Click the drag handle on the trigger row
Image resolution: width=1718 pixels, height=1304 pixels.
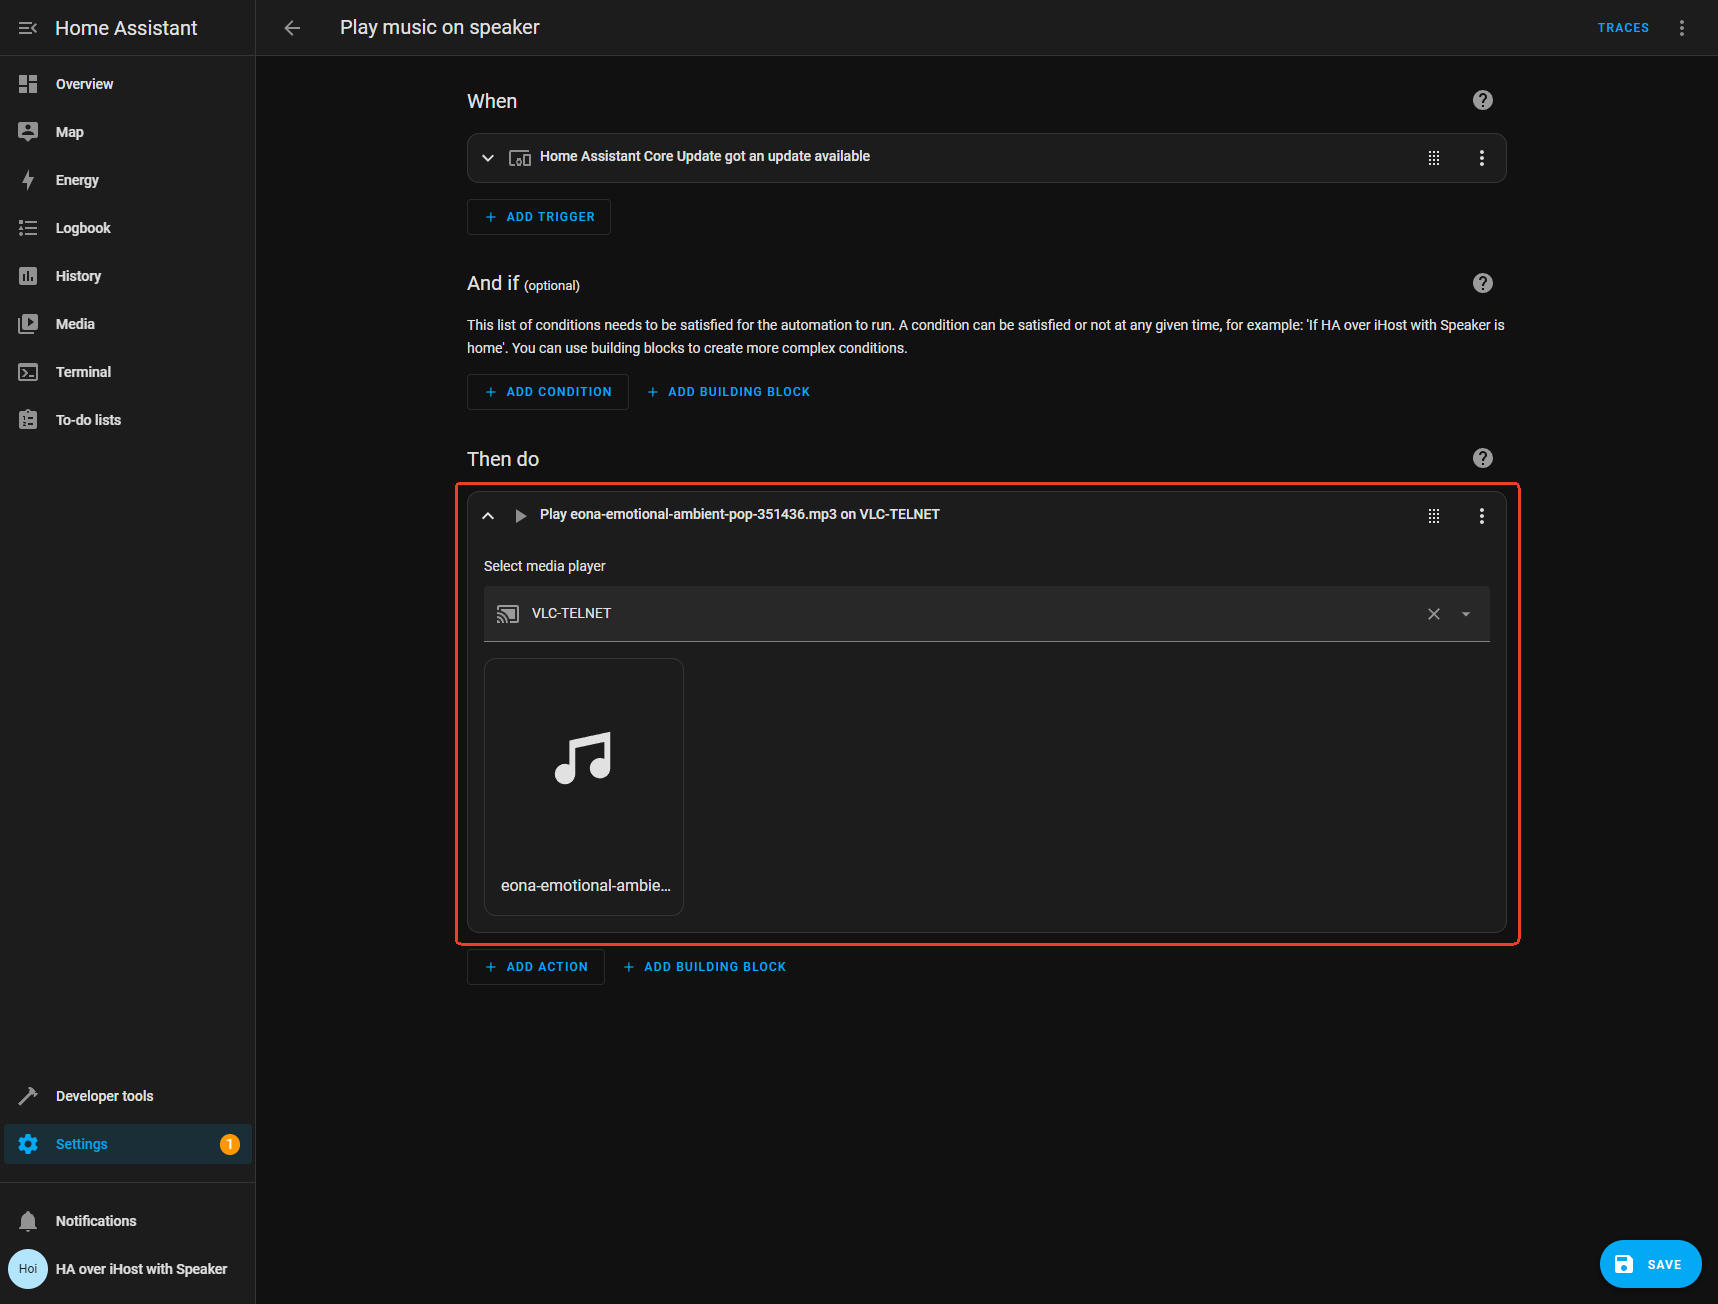pos(1433,158)
